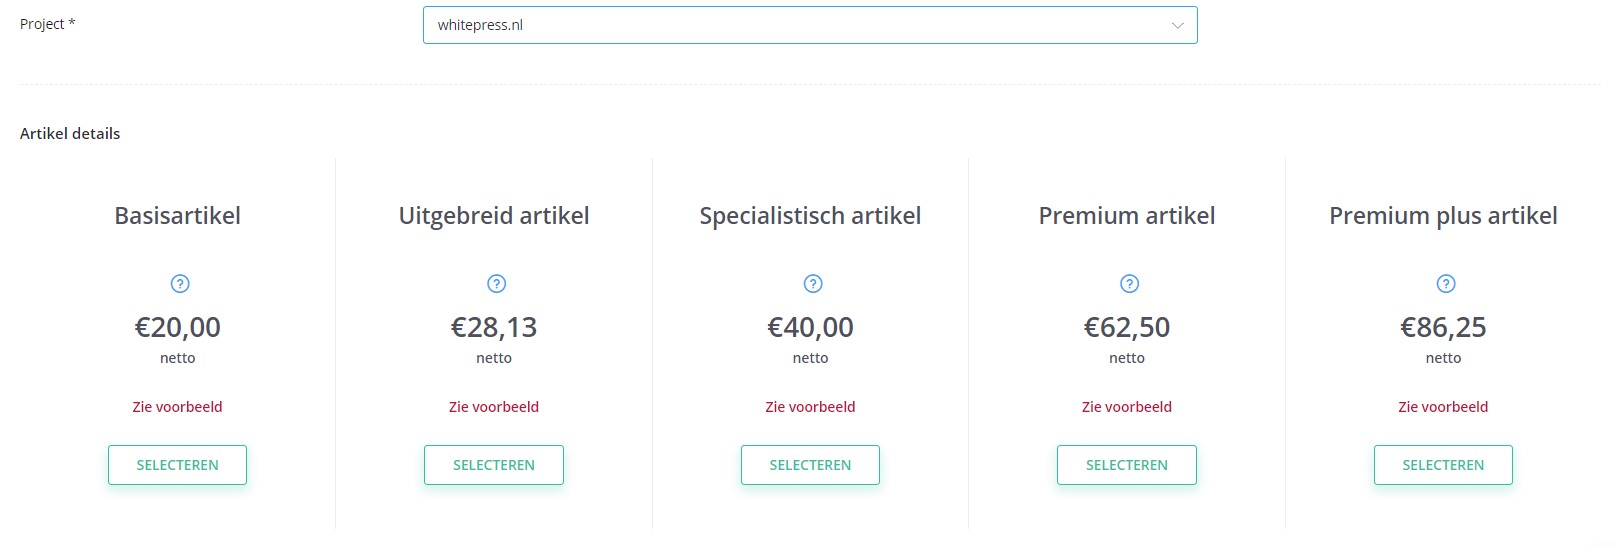Click the €86,25 price text
Viewport: 1616px width, 547px height.
(x=1443, y=327)
